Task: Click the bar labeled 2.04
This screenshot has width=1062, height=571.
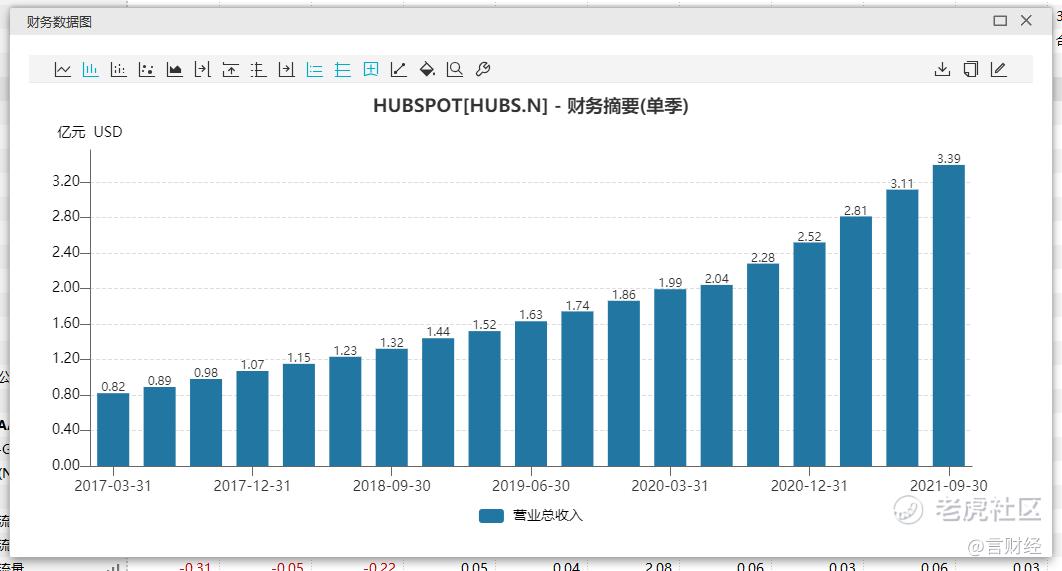Action: pos(717,375)
